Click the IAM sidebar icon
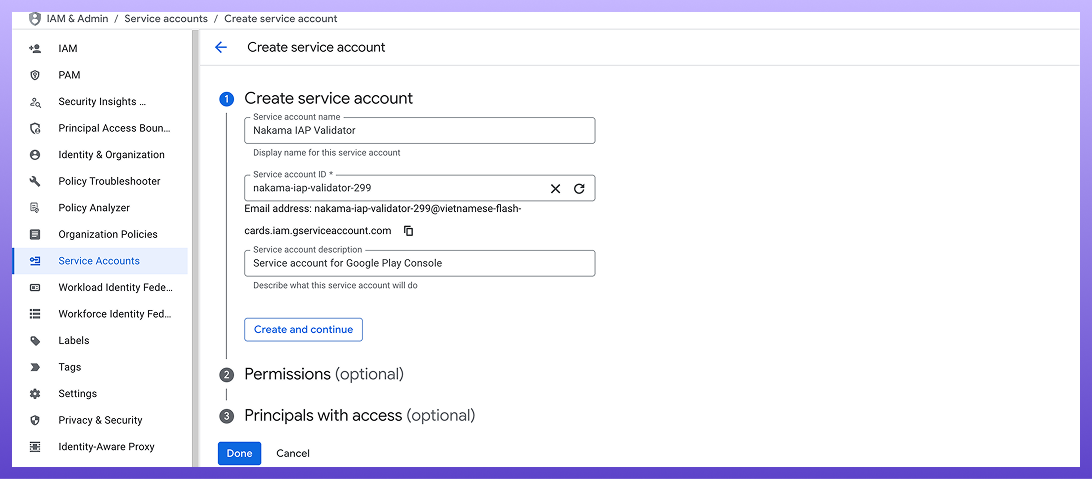The image size is (1092, 479). pyautogui.click(x=35, y=49)
